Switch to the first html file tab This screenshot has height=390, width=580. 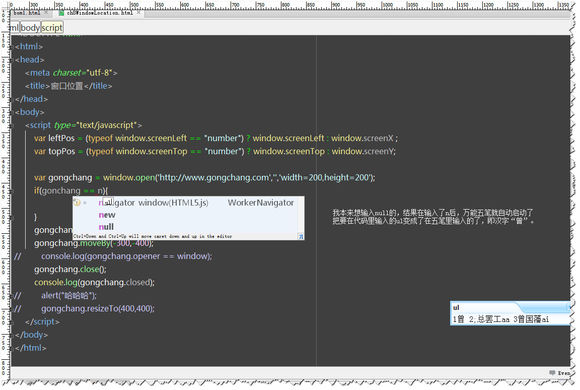27,13
